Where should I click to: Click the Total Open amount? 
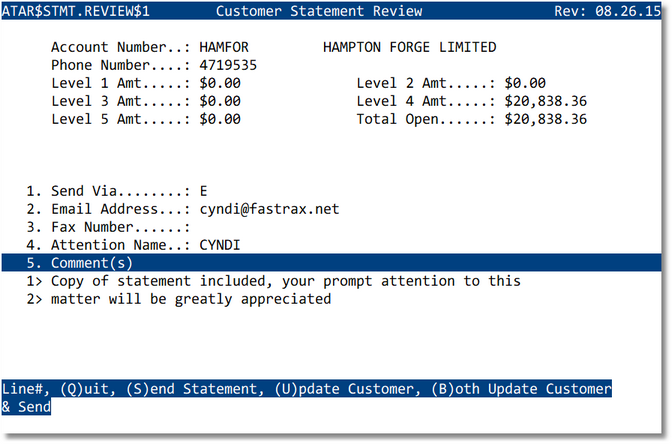pos(546,119)
